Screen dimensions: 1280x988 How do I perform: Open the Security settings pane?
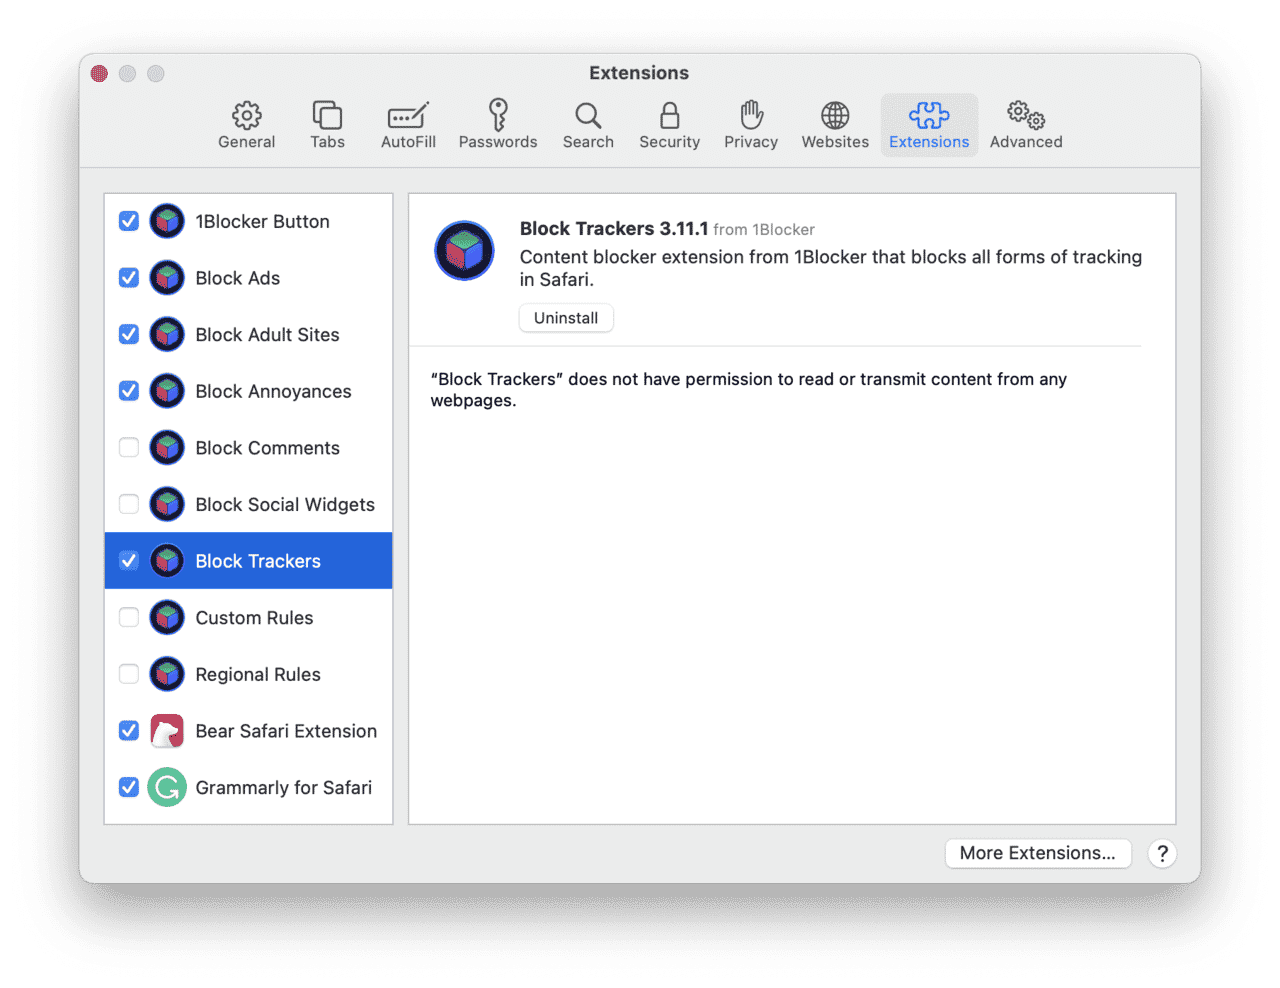pyautogui.click(x=669, y=122)
